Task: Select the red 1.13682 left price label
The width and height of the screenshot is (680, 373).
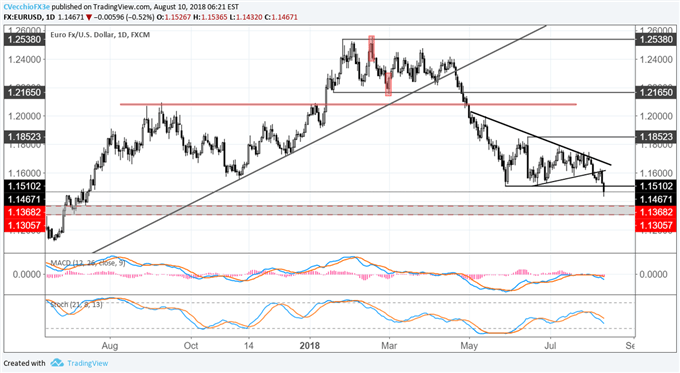Action: [x=24, y=212]
